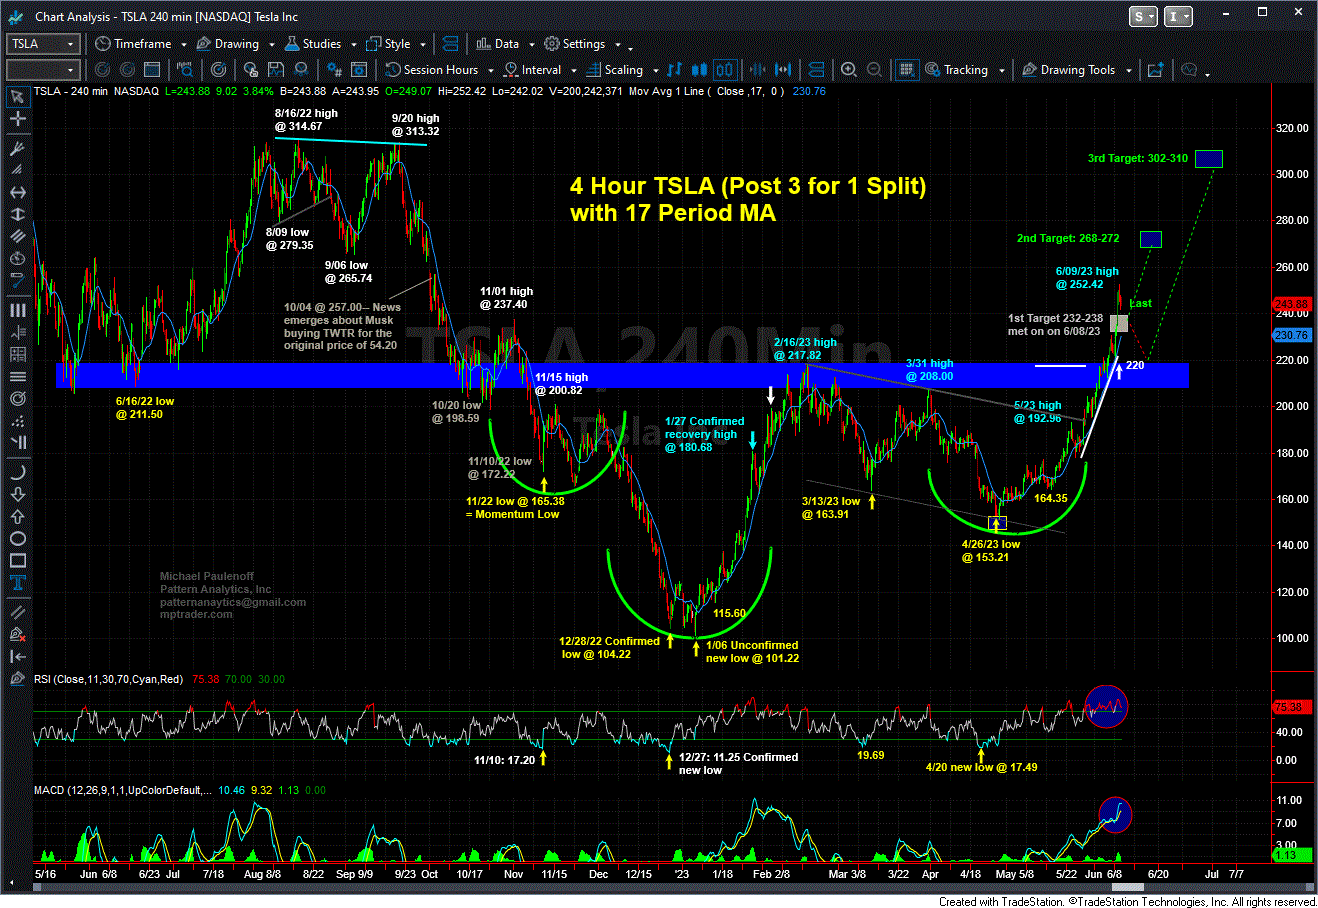Click the '8/16/22 high @ 314.67' annotation
Image resolution: width=1318 pixels, height=908 pixels.
pyautogui.click(x=306, y=120)
